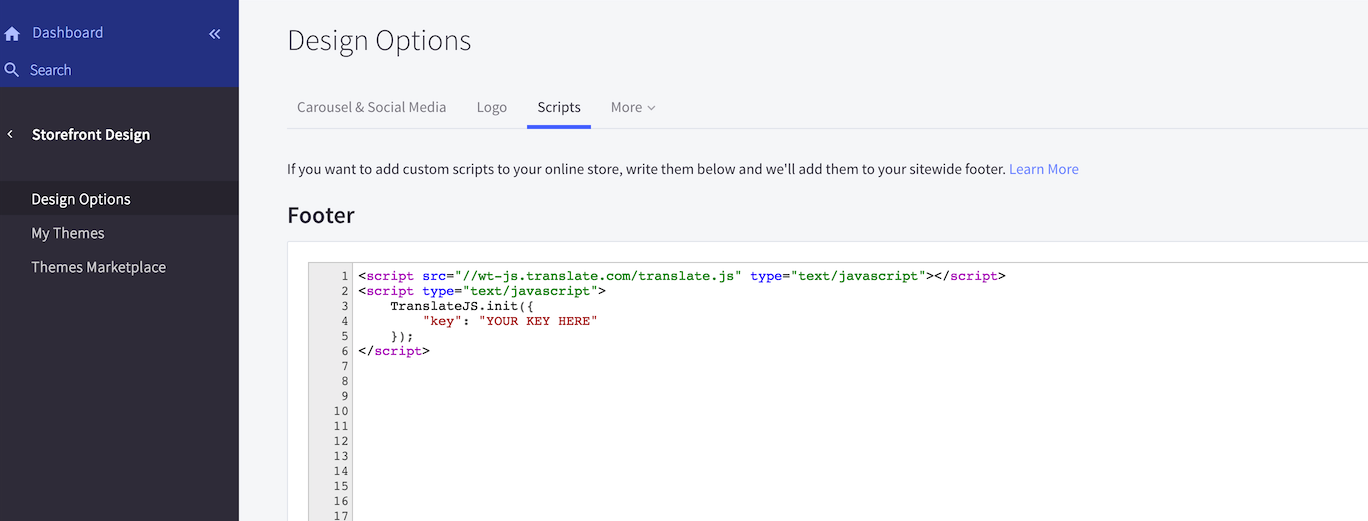The width and height of the screenshot is (1368, 521).
Task: Click the Search magnifier icon
Action: click(x=12, y=70)
